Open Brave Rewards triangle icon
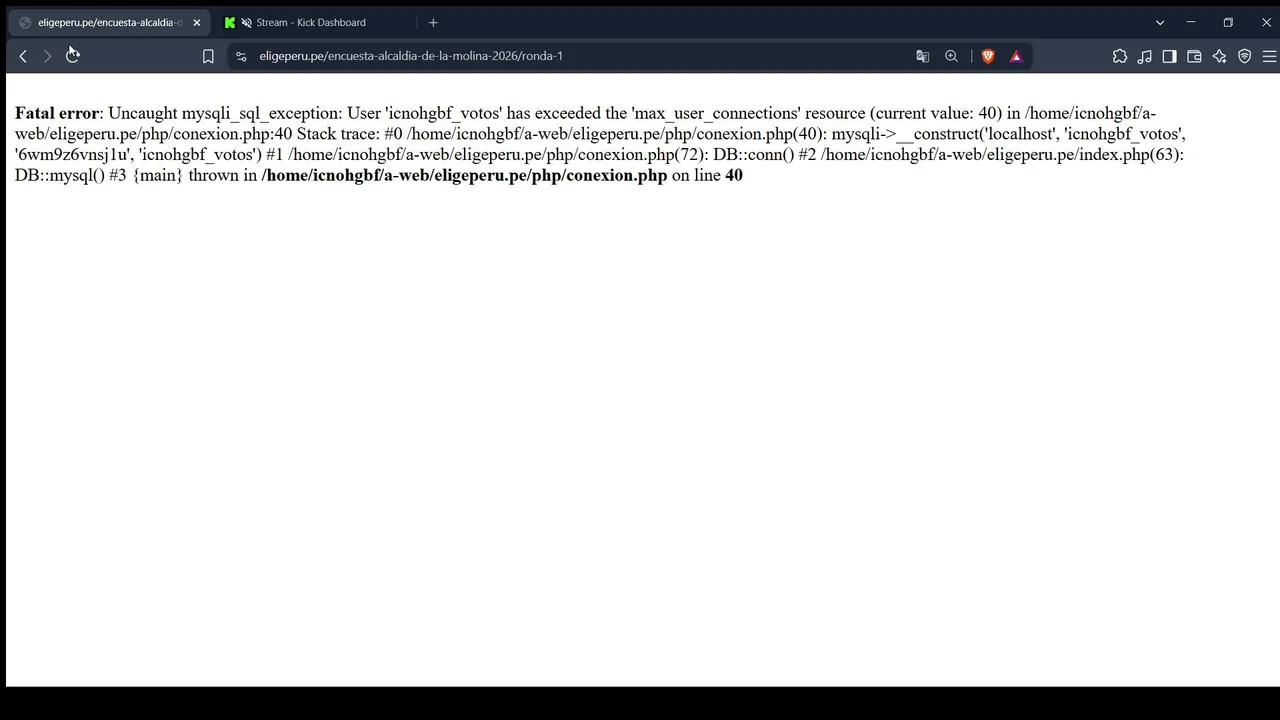1280x720 pixels. (1016, 56)
